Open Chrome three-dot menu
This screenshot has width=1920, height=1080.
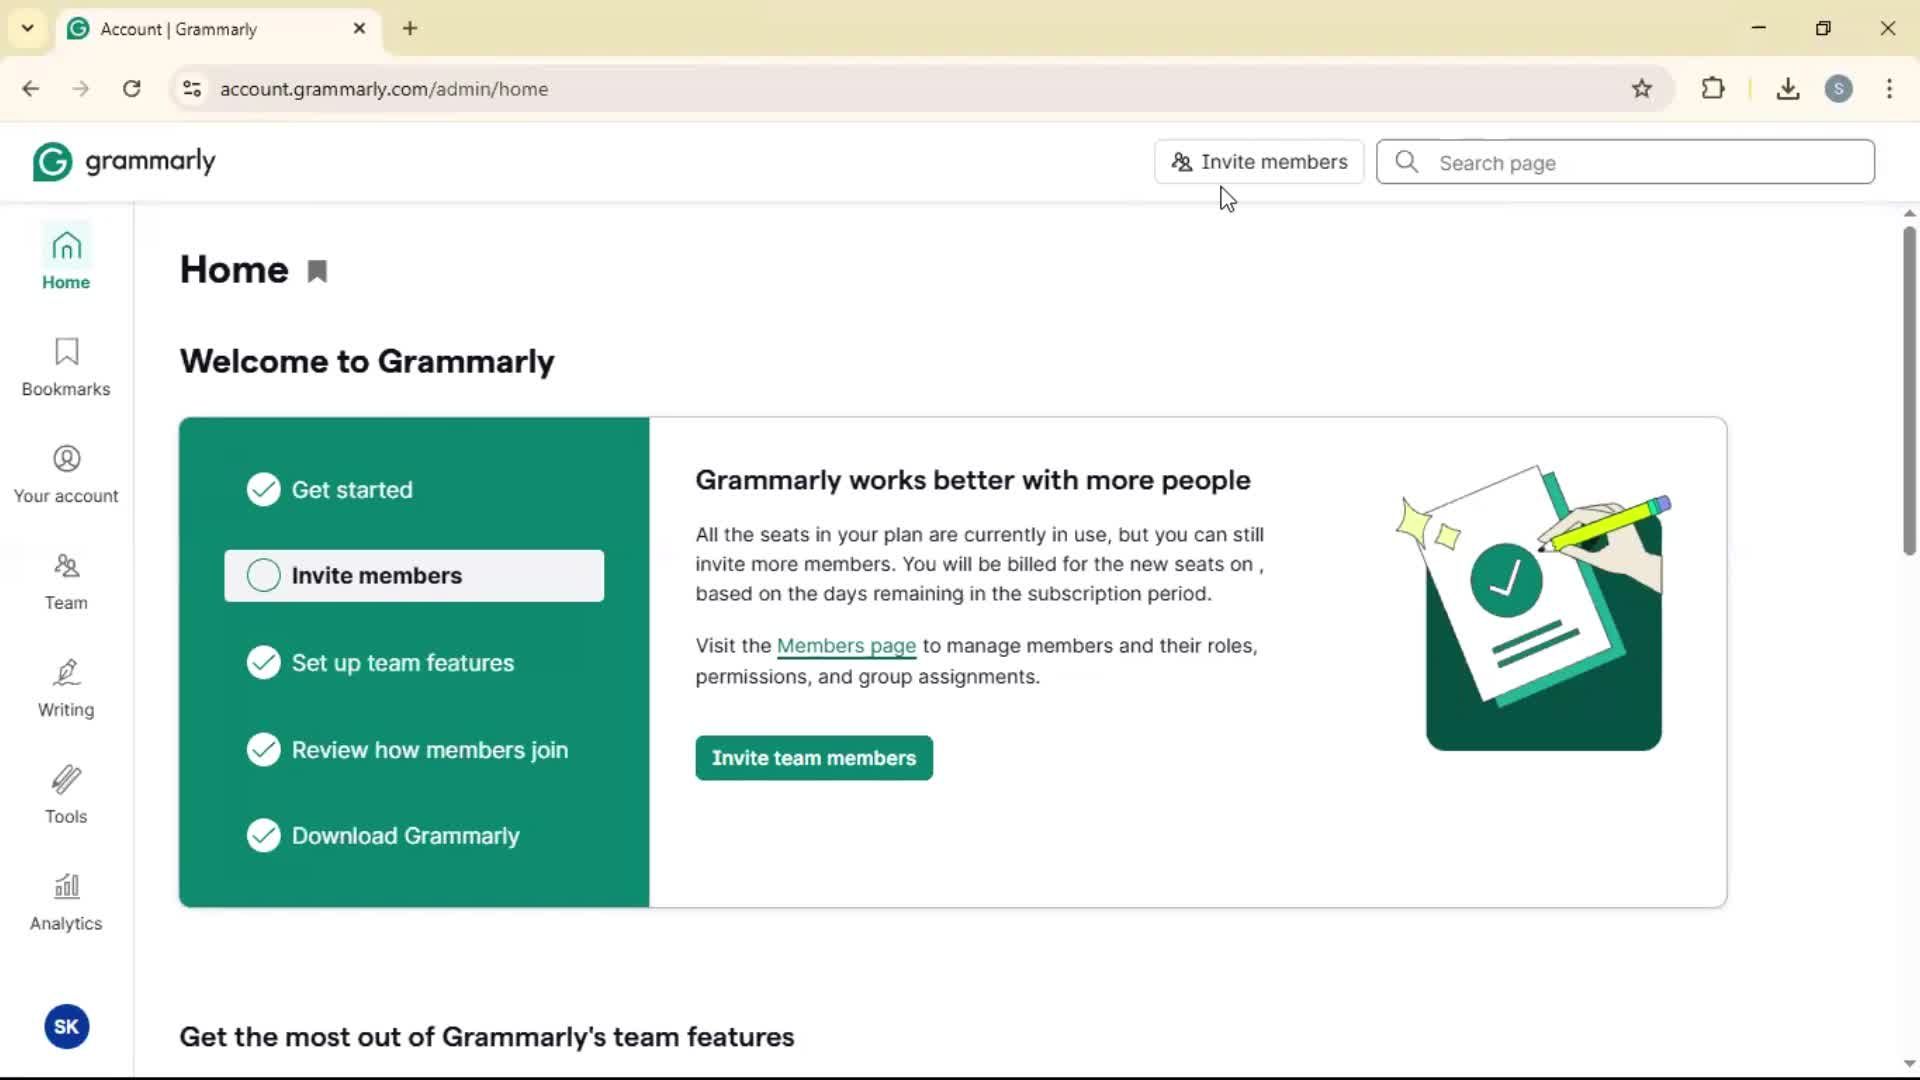1889,89
